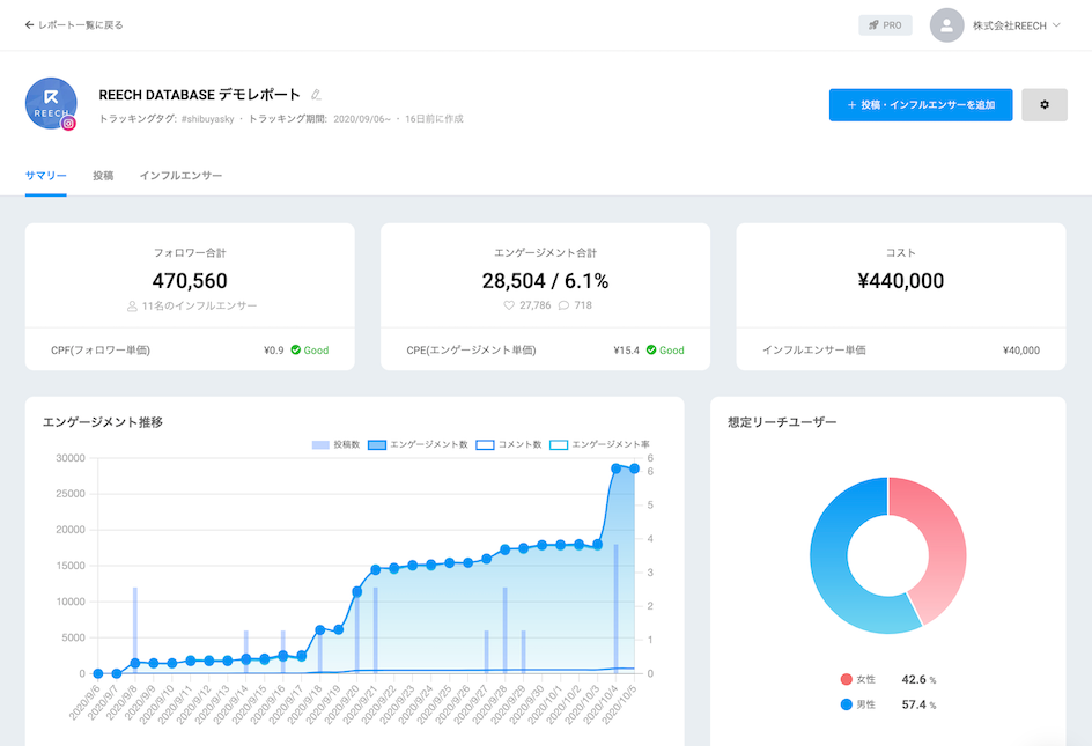Toggle the コメント数 legend series
Viewport: 1092px width, 747px height.
(x=508, y=445)
